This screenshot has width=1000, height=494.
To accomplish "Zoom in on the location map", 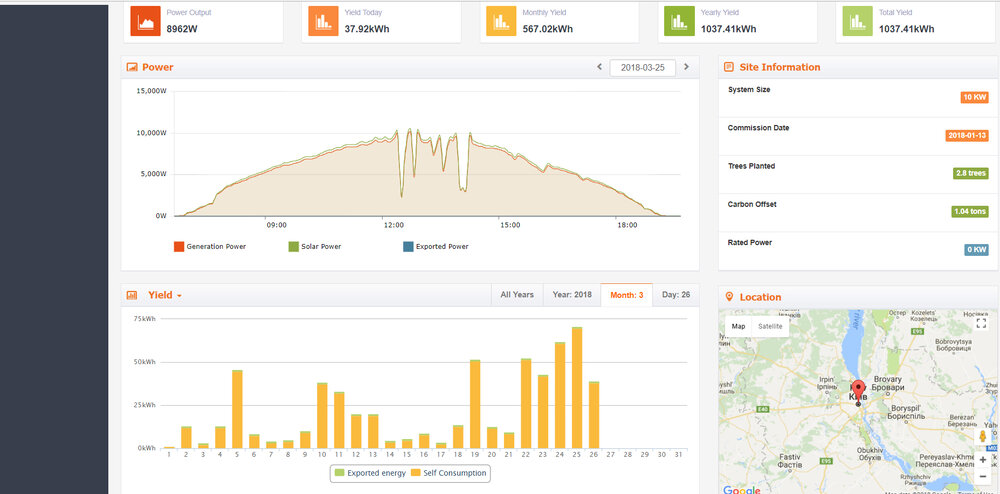I will [x=983, y=459].
